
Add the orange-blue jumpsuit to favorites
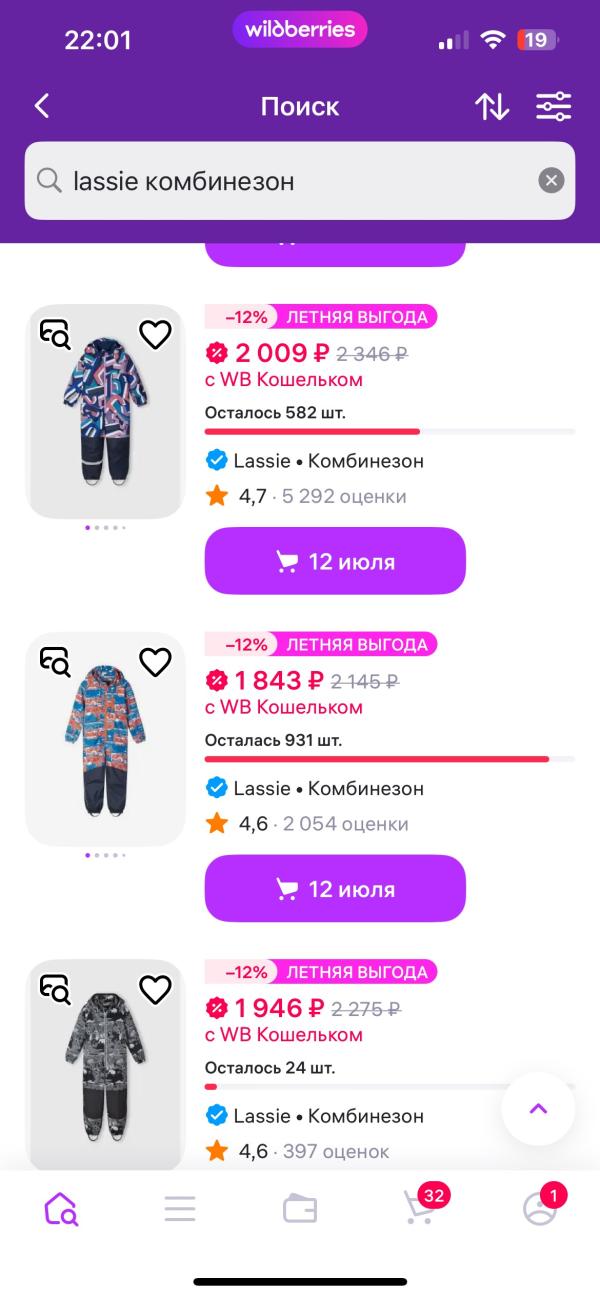pos(155,662)
